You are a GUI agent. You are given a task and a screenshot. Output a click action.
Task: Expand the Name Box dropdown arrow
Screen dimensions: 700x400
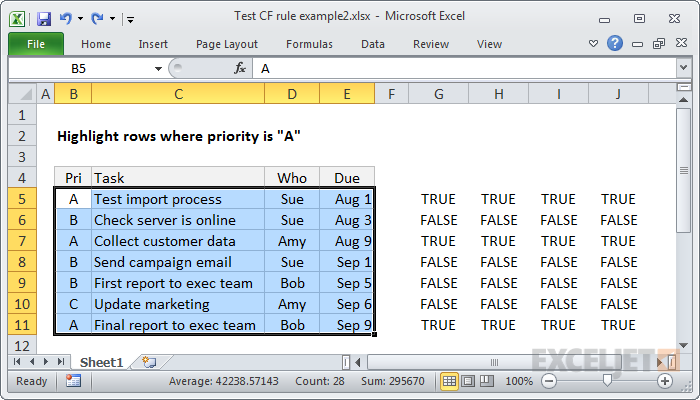click(158, 69)
